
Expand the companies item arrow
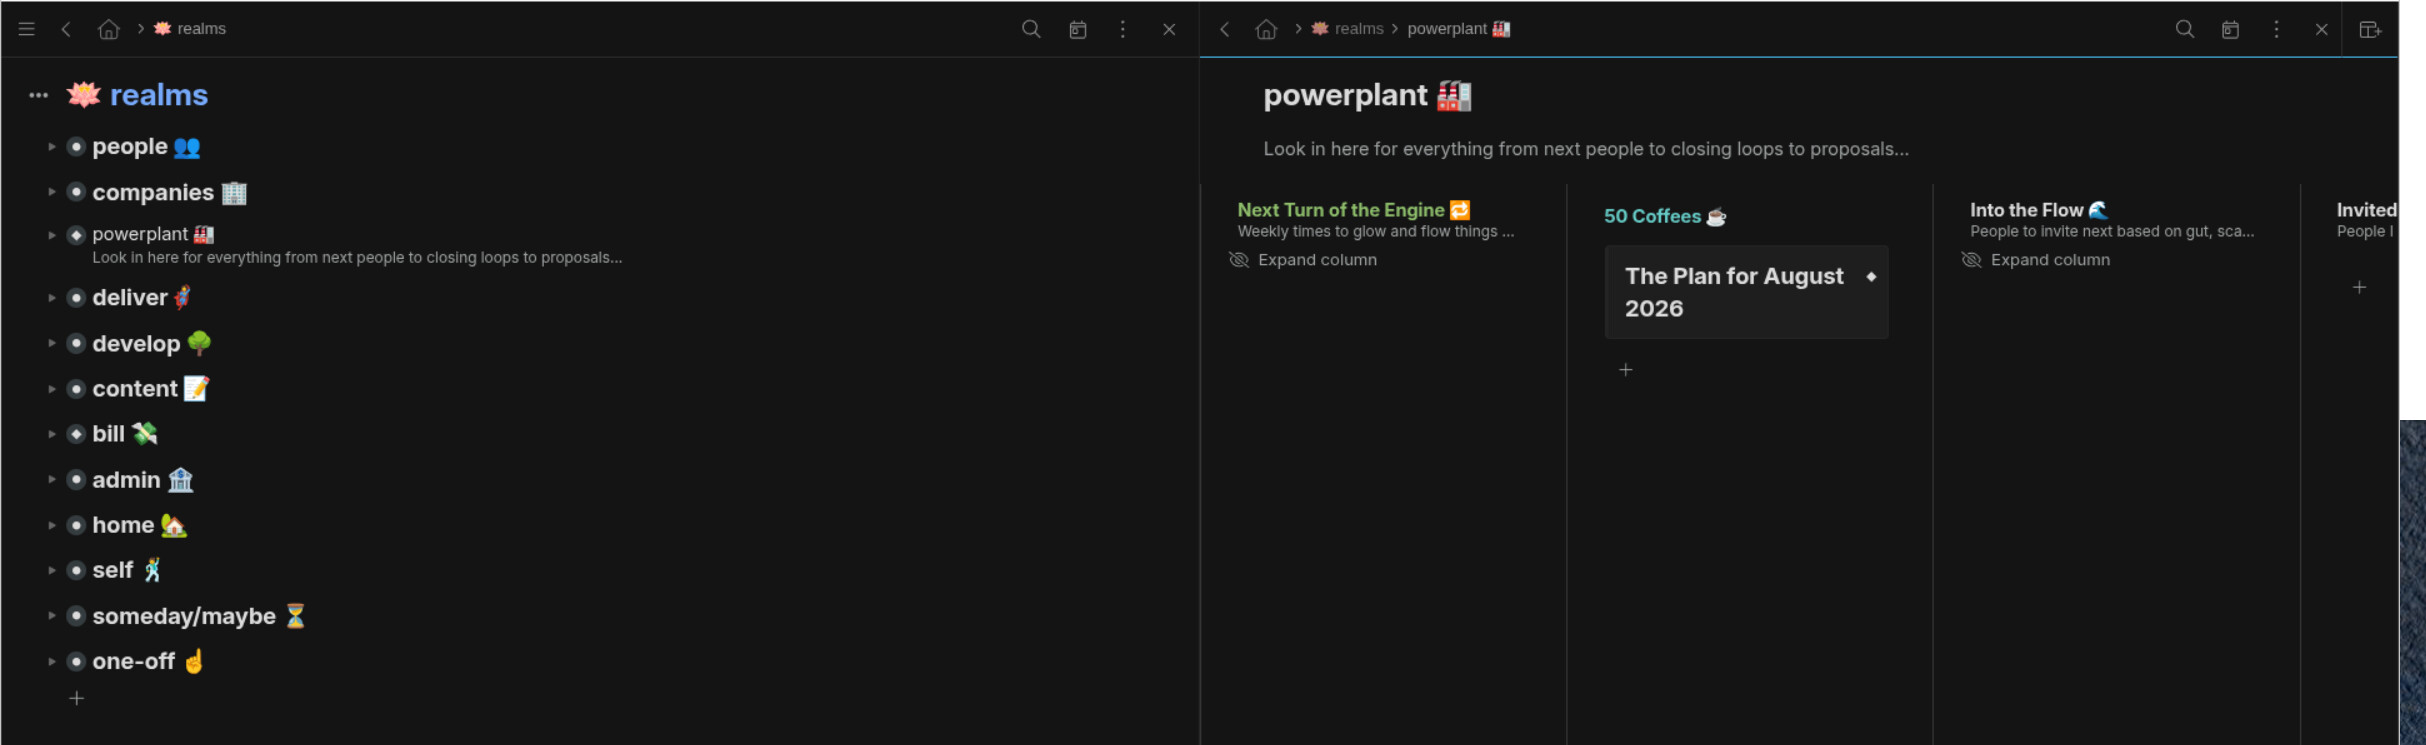(x=51, y=192)
